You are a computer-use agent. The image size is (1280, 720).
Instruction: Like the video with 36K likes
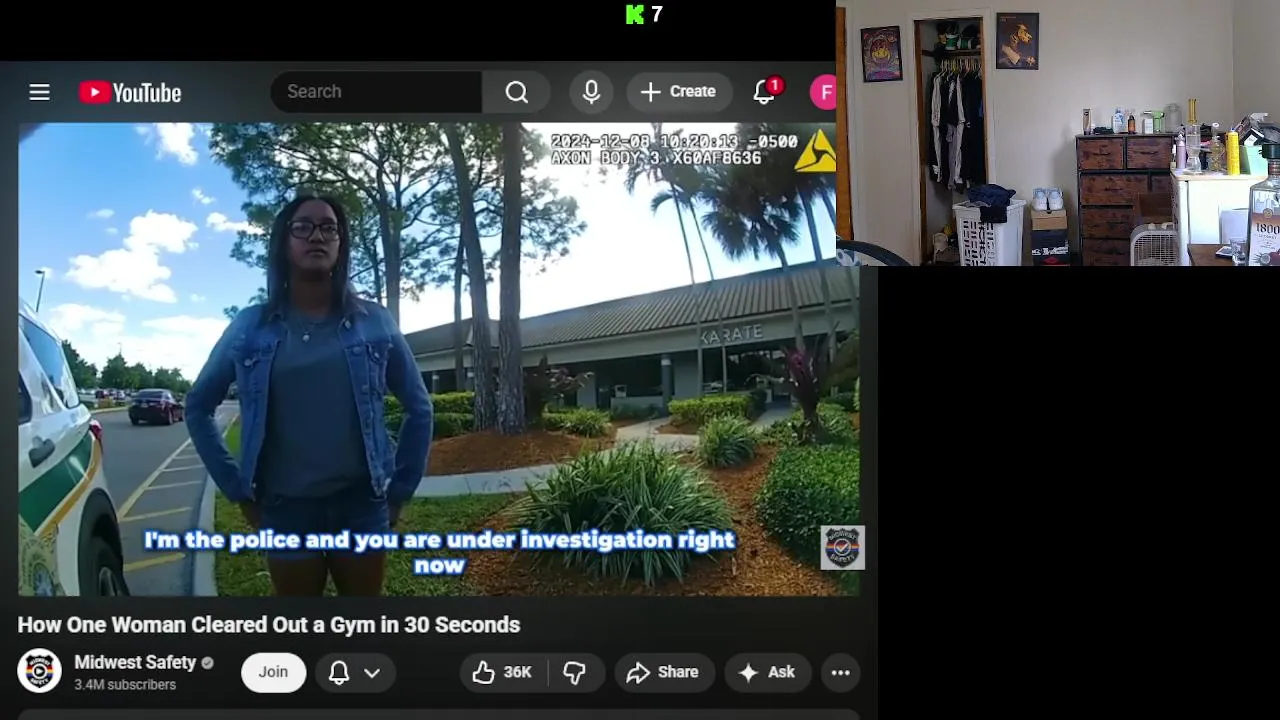502,672
